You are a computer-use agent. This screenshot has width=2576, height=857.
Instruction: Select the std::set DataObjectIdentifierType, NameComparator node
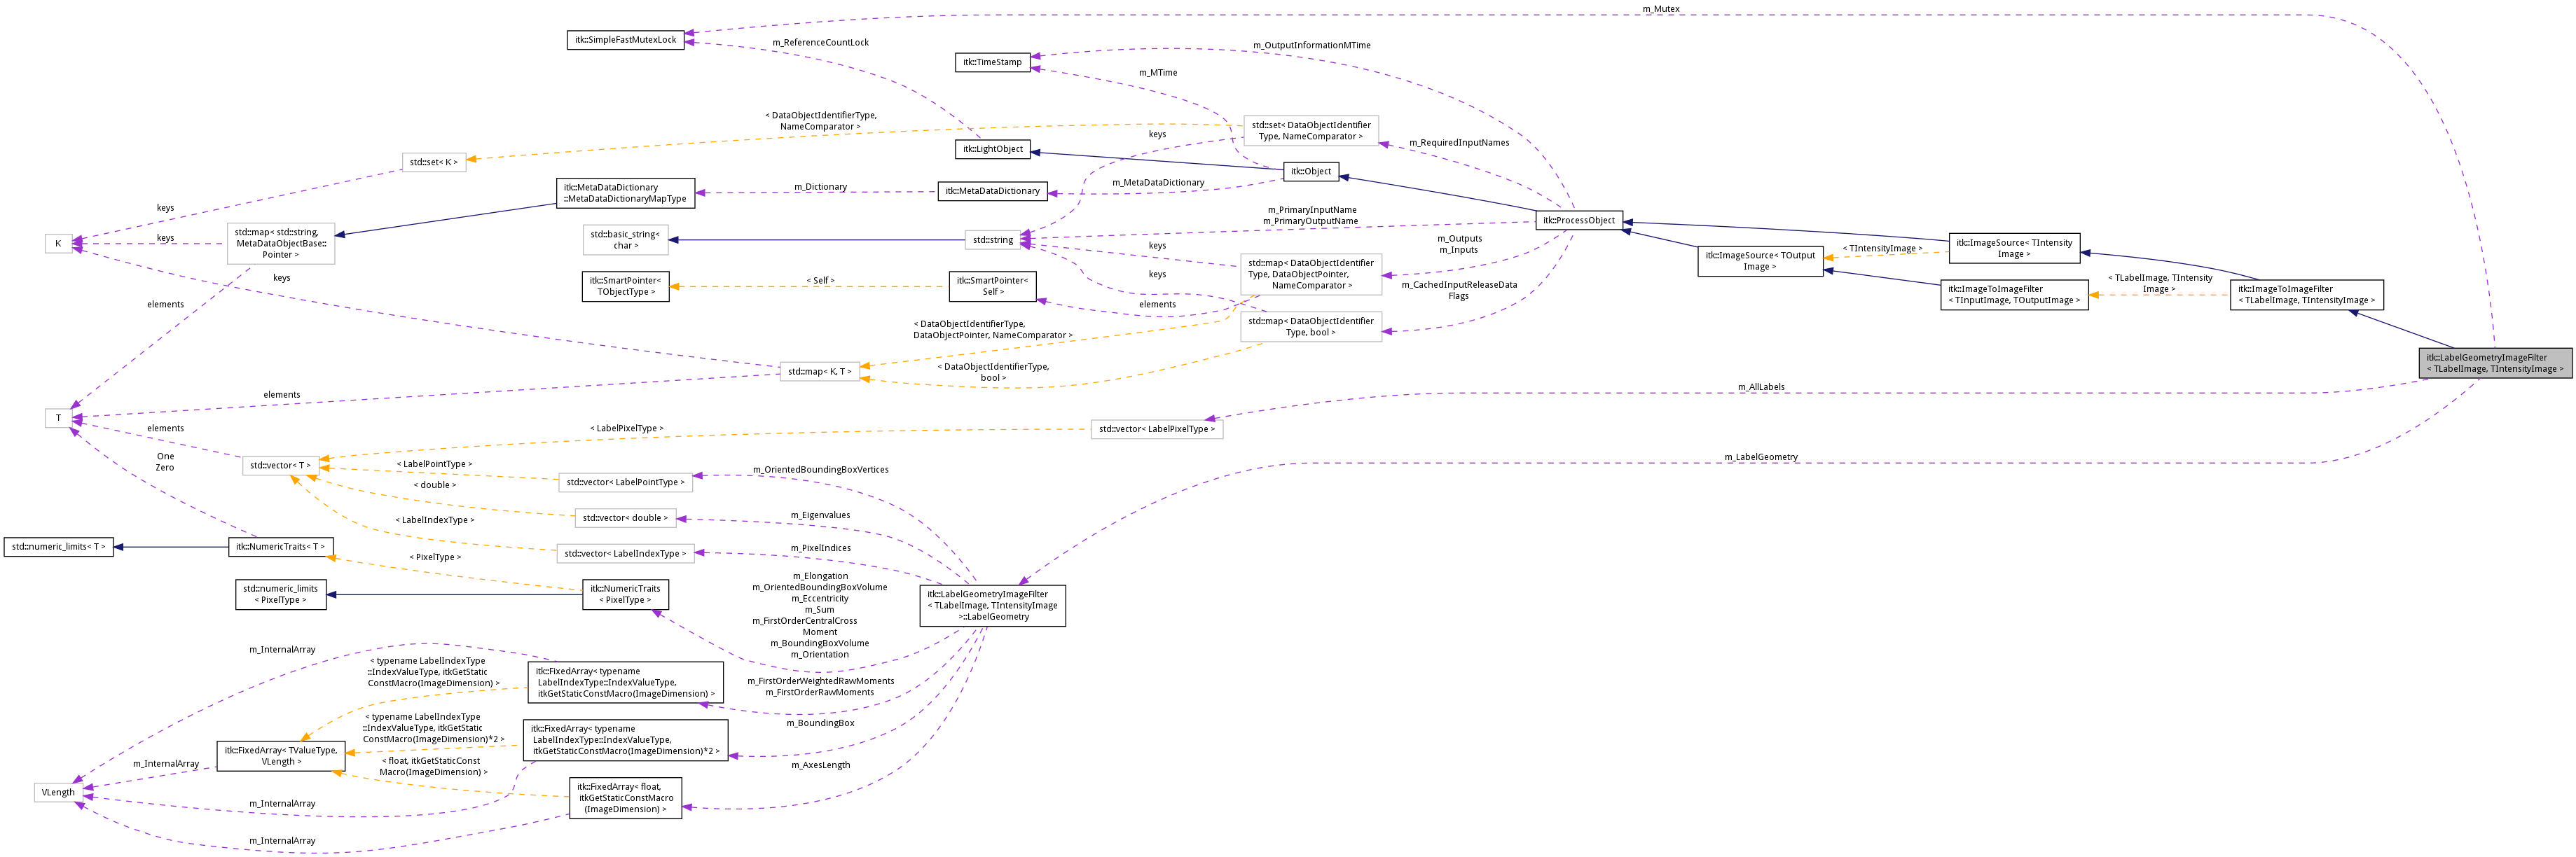pyautogui.click(x=1310, y=131)
